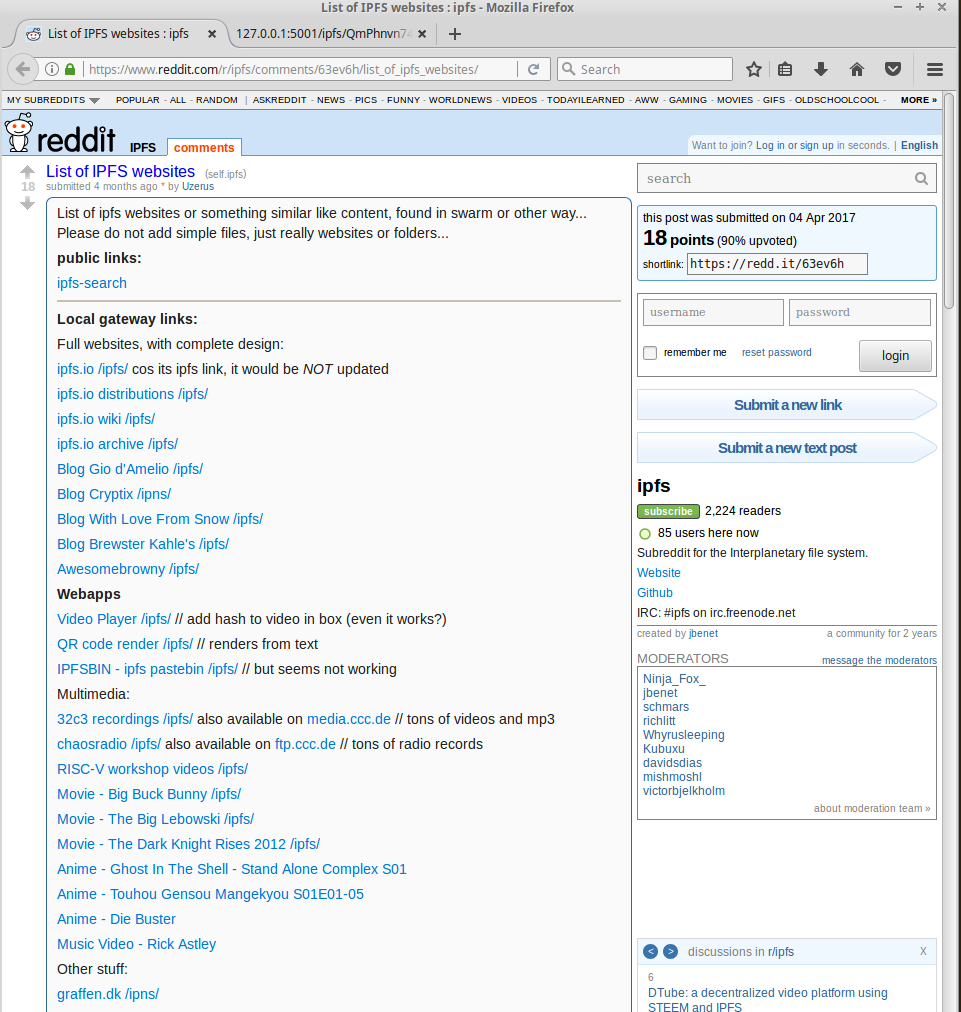Viewport: 961px width, 1012px height.
Task: Open about moderation team link
Action: tap(871, 809)
